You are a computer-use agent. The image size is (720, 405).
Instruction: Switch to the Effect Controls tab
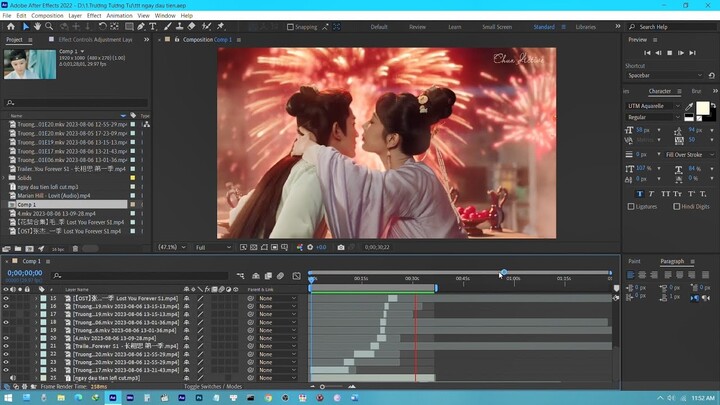[95, 40]
